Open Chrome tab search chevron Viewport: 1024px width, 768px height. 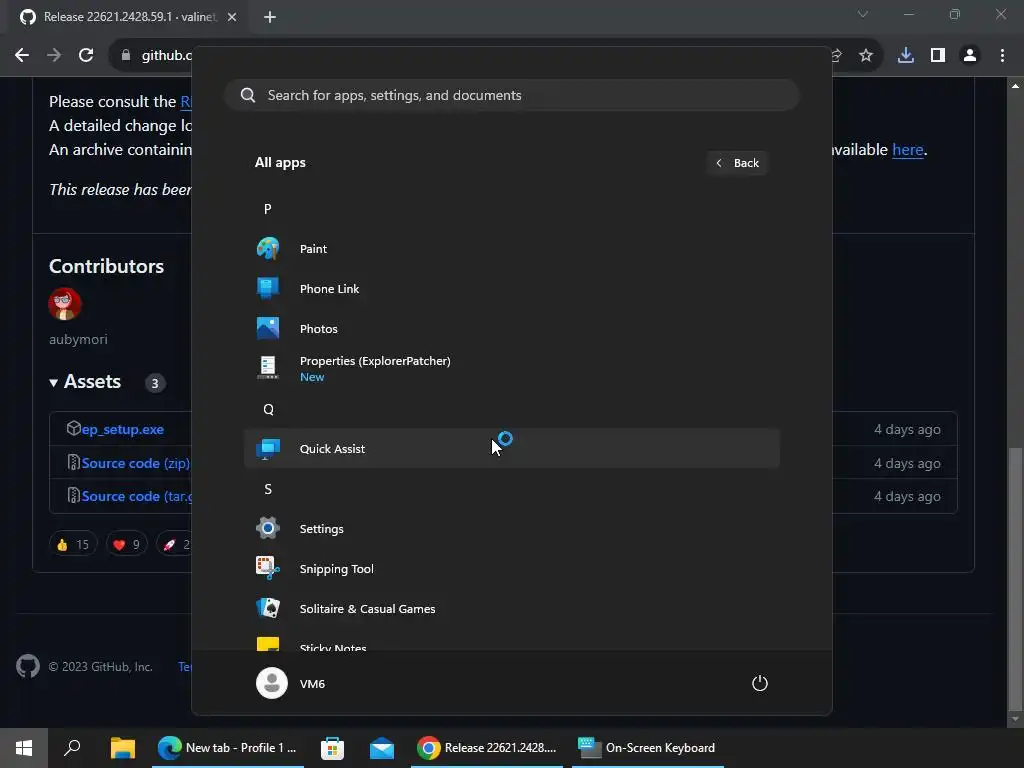tap(863, 14)
